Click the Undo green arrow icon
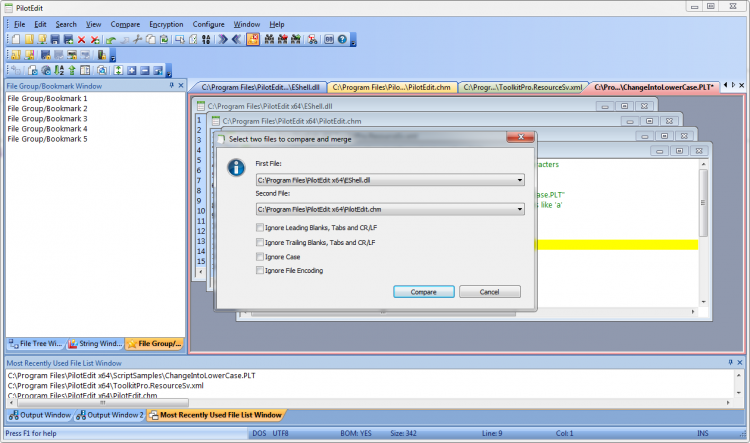This screenshot has height=443, width=750. click(111, 39)
